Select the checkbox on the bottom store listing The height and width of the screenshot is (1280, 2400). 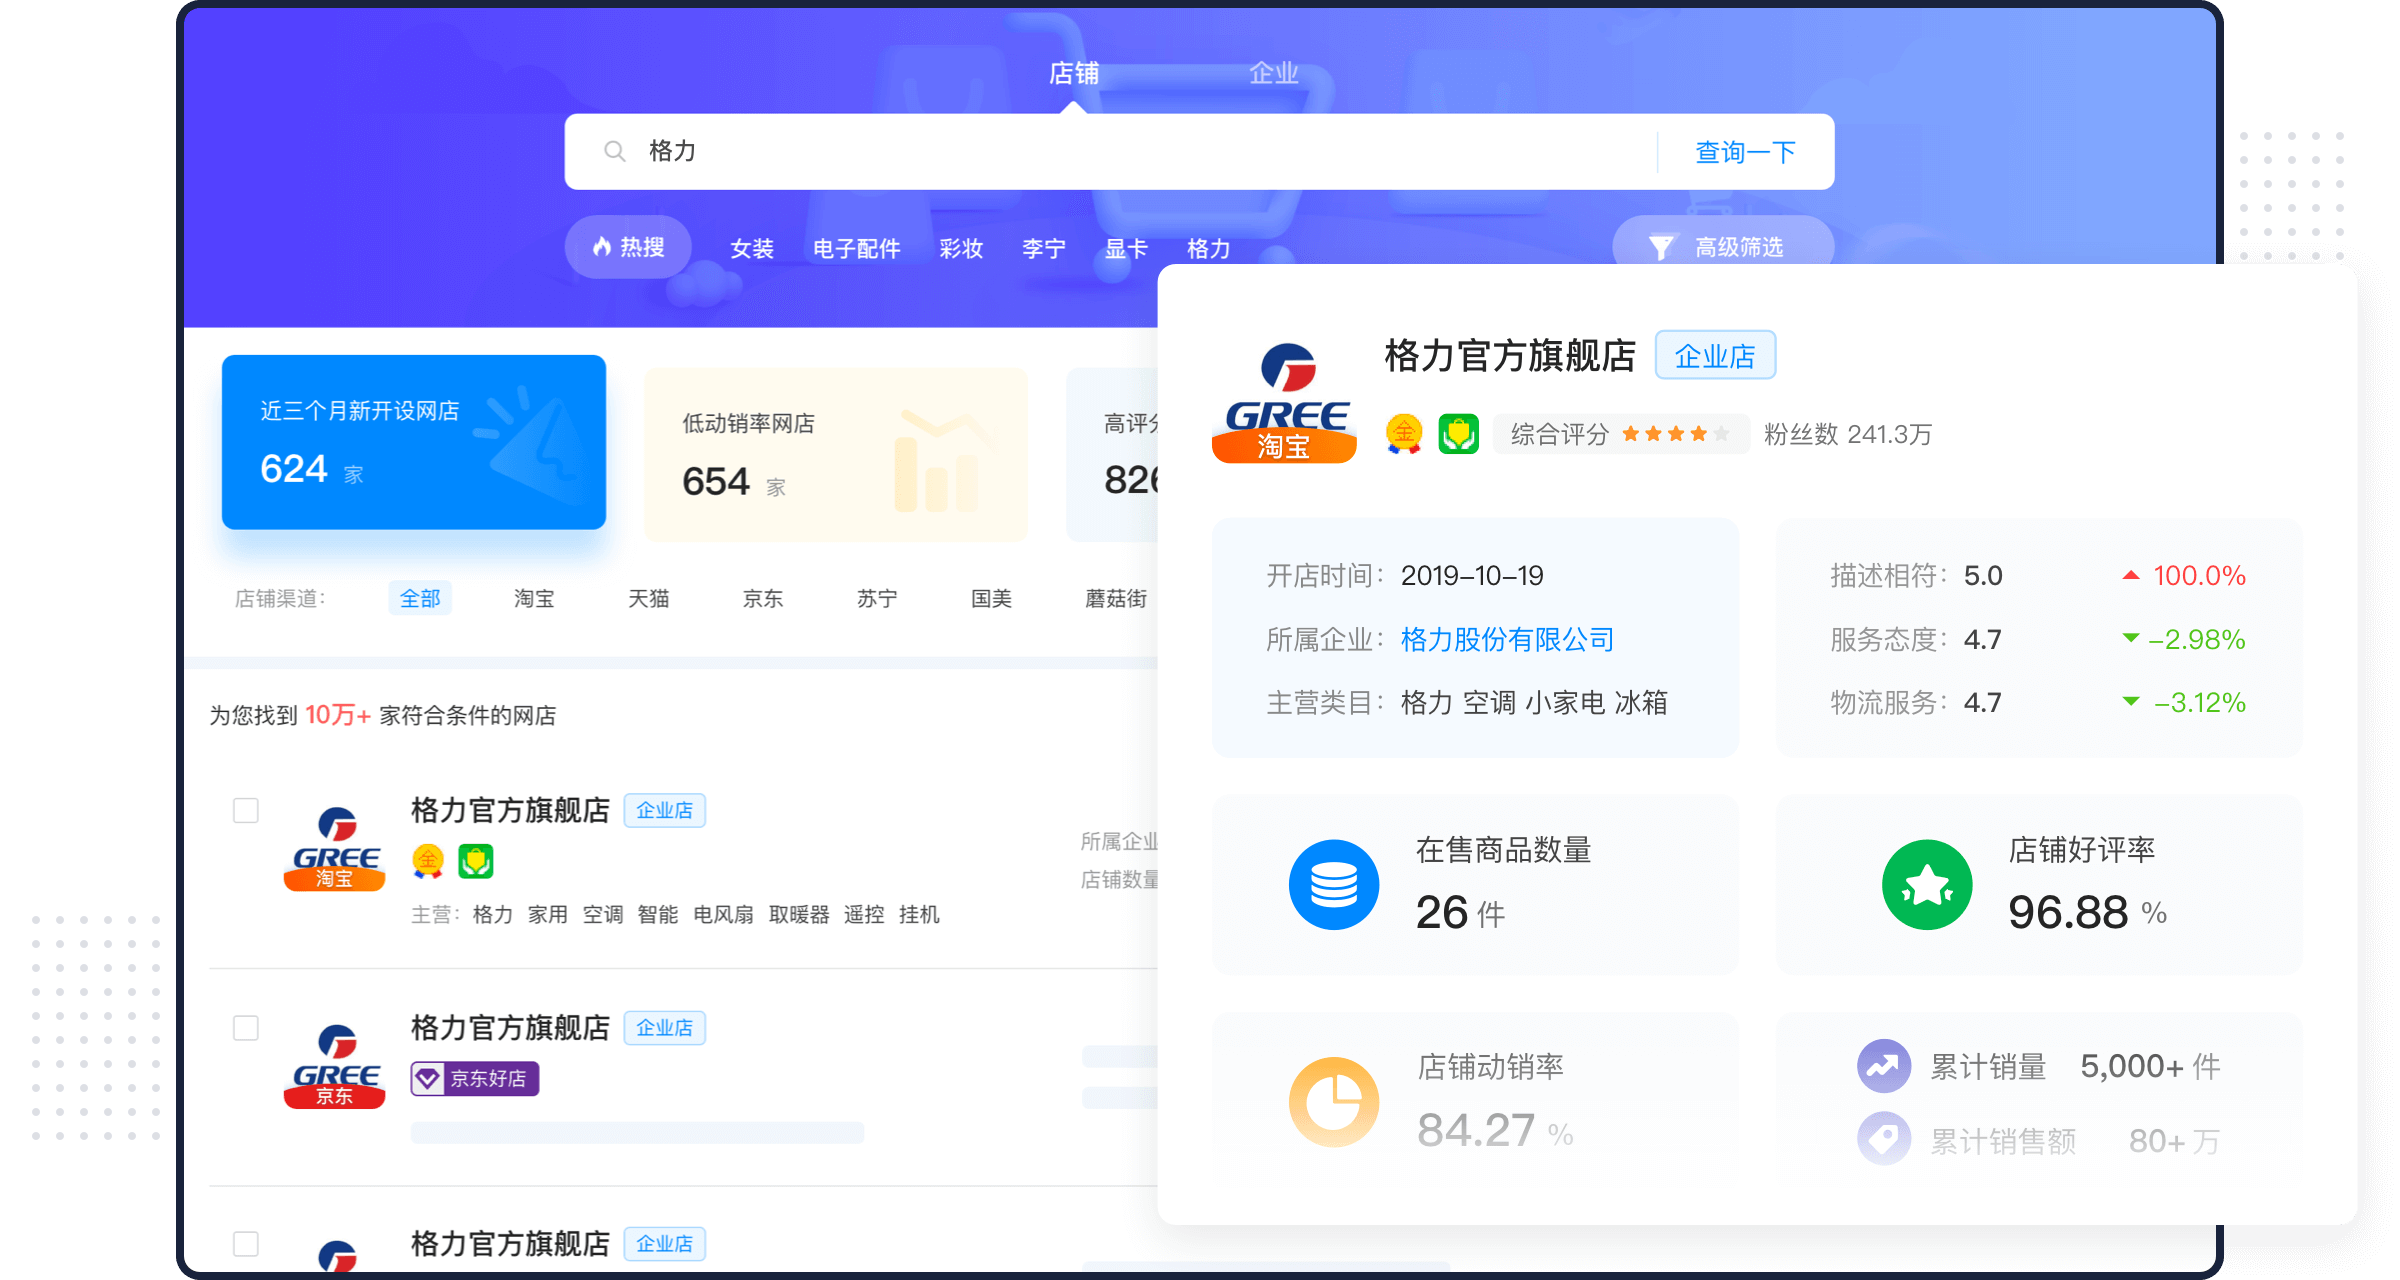coord(245,1244)
